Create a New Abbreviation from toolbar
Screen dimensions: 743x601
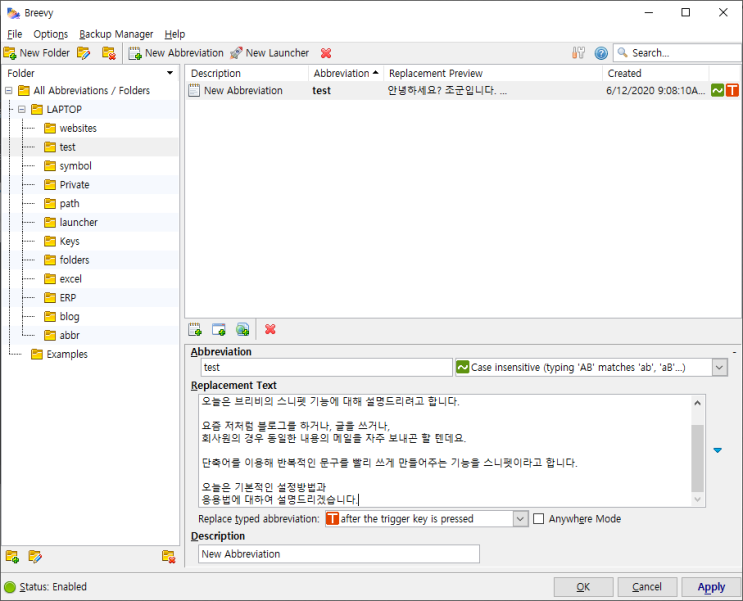(176, 53)
